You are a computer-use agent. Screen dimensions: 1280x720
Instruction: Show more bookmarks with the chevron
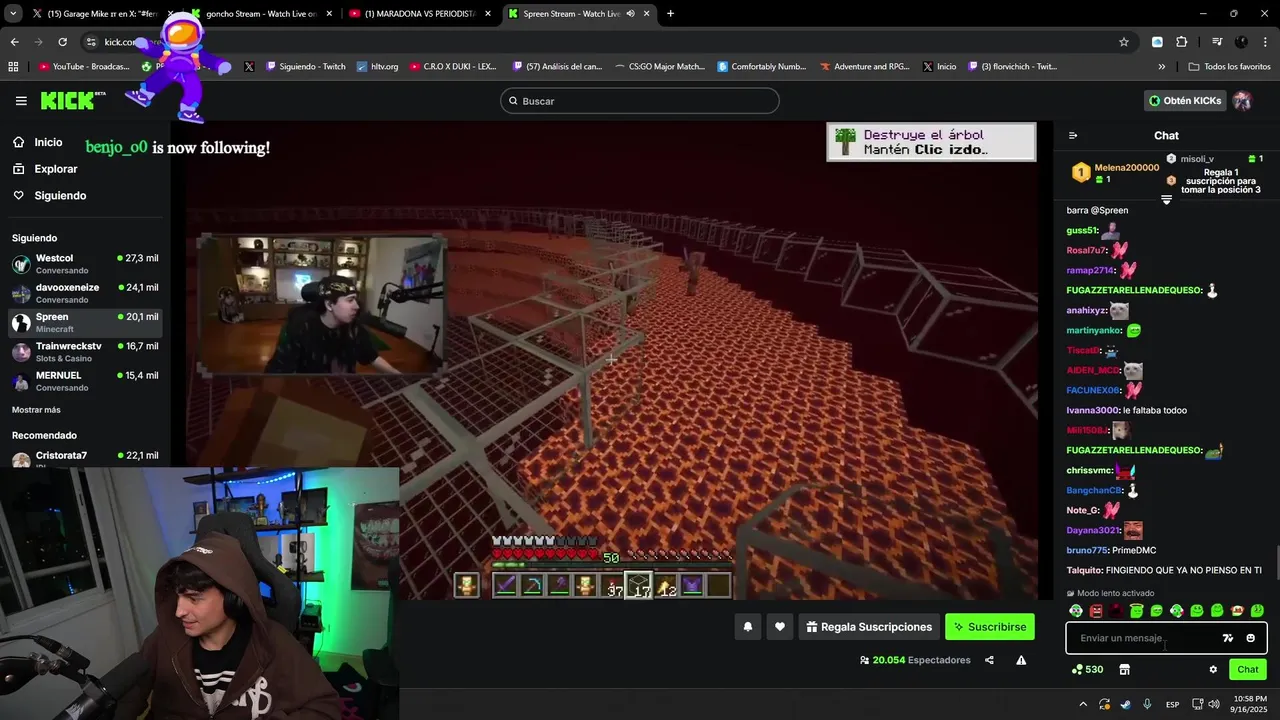[x=1162, y=67]
